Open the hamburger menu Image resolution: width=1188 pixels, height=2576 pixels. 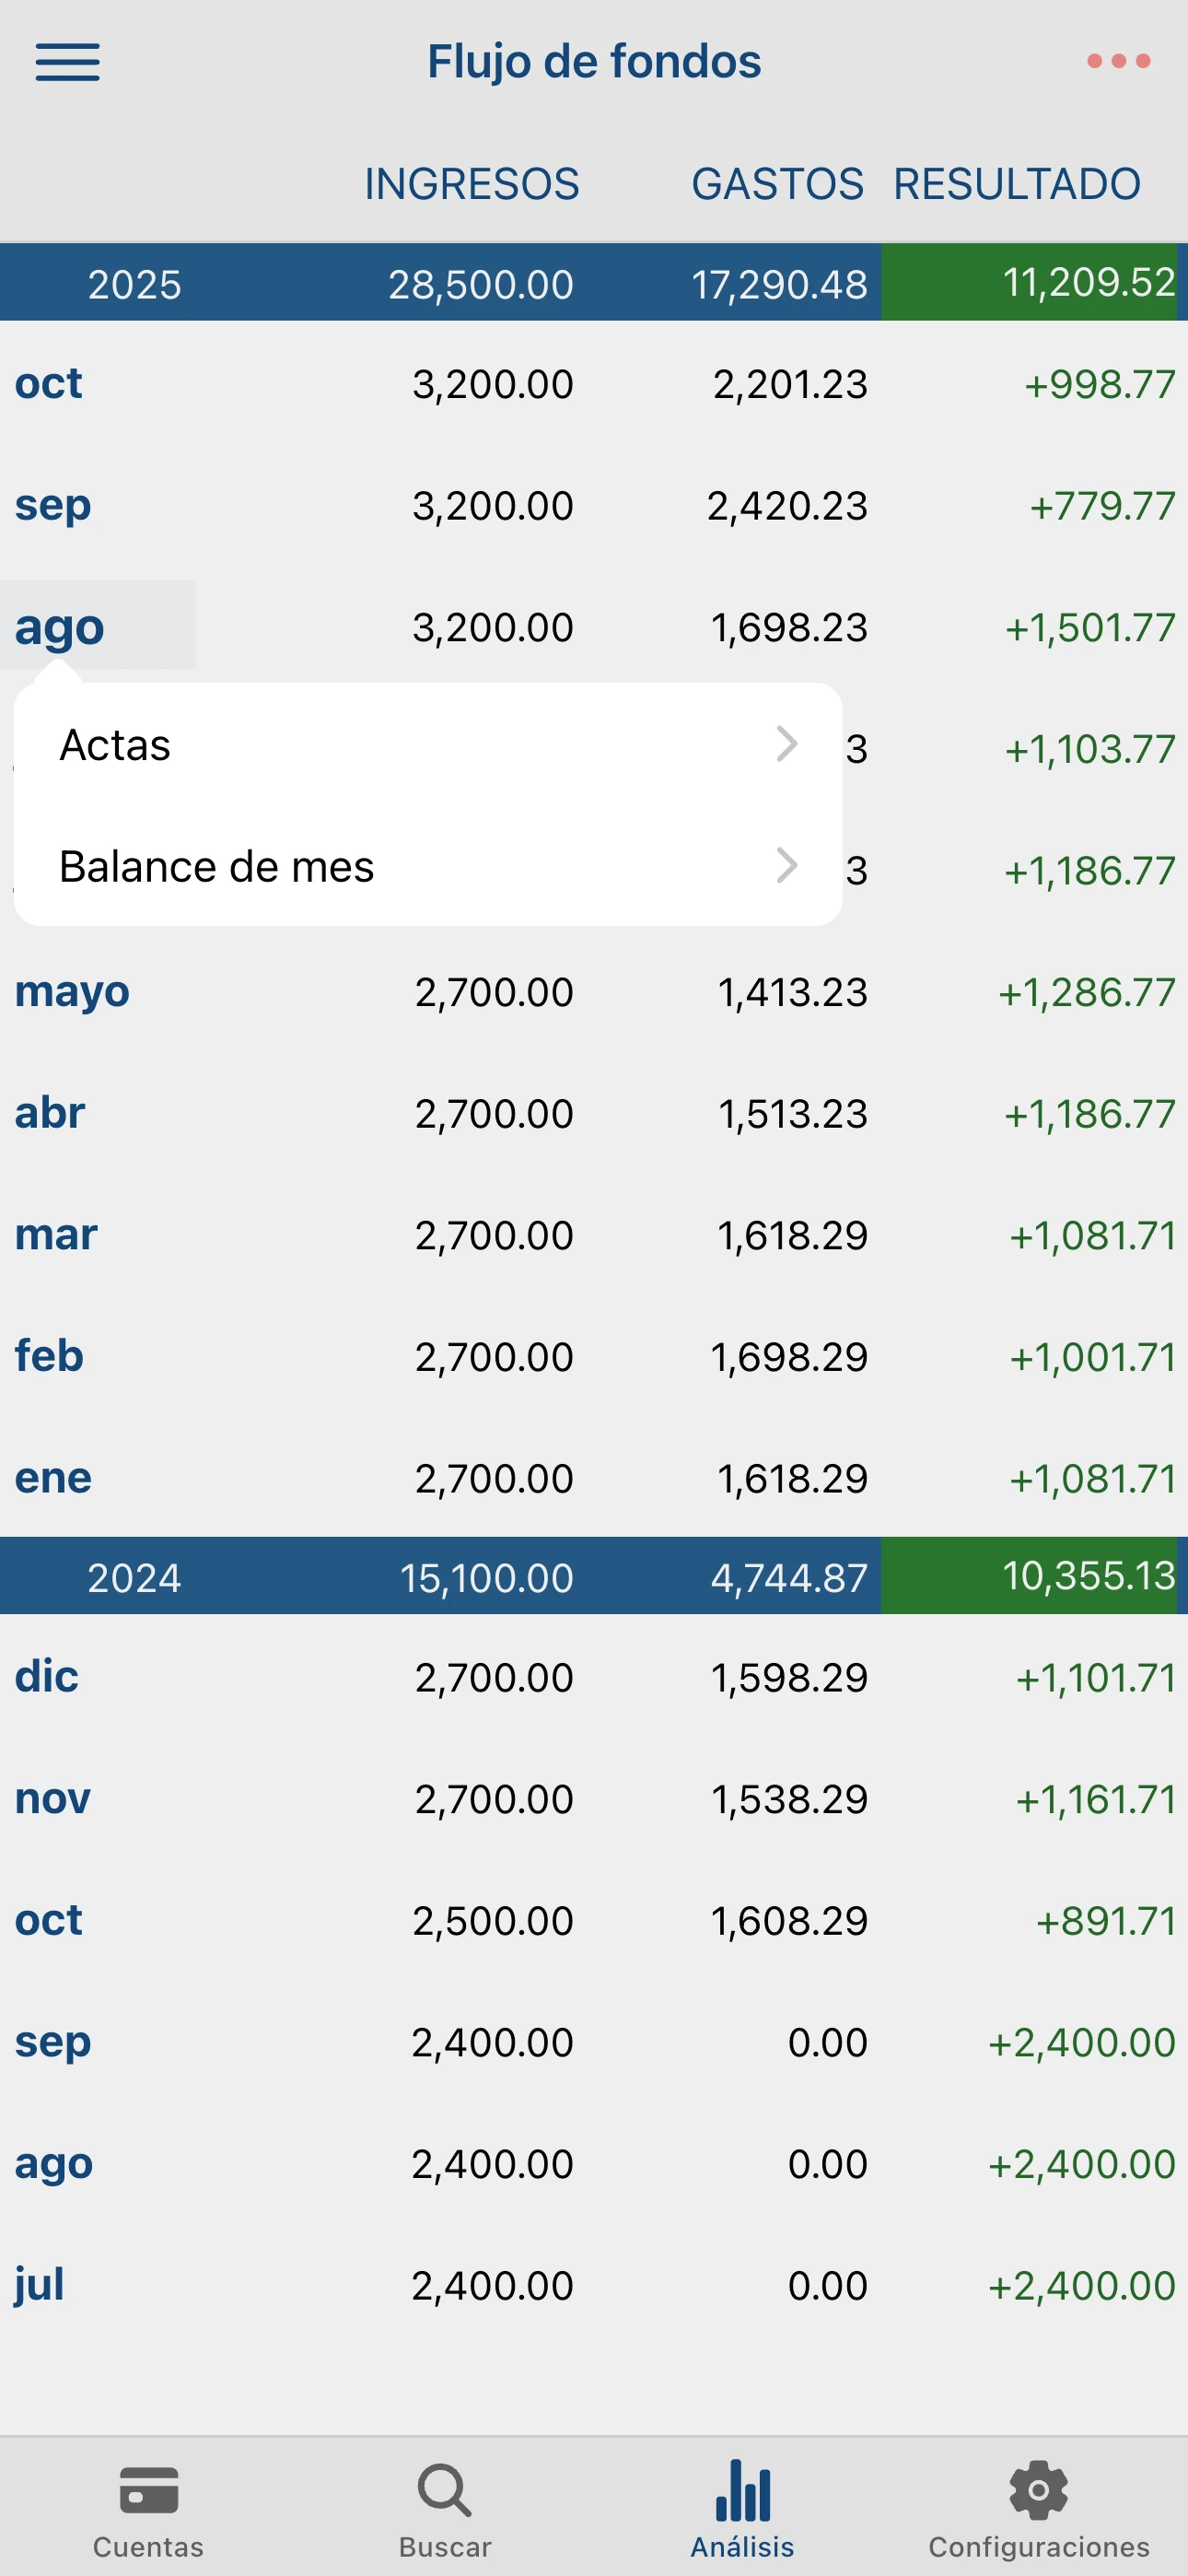click(x=67, y=62)
